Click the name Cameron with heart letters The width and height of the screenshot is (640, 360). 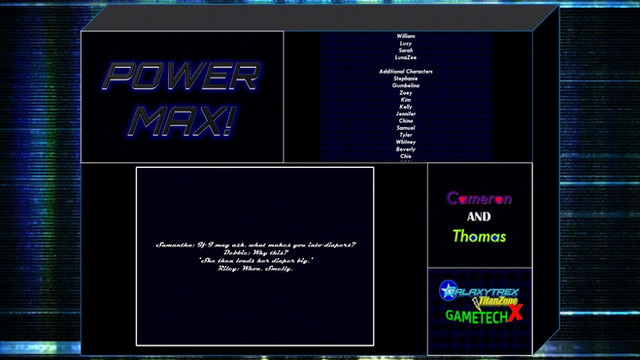pyautogui.click(x=479, y=198)
